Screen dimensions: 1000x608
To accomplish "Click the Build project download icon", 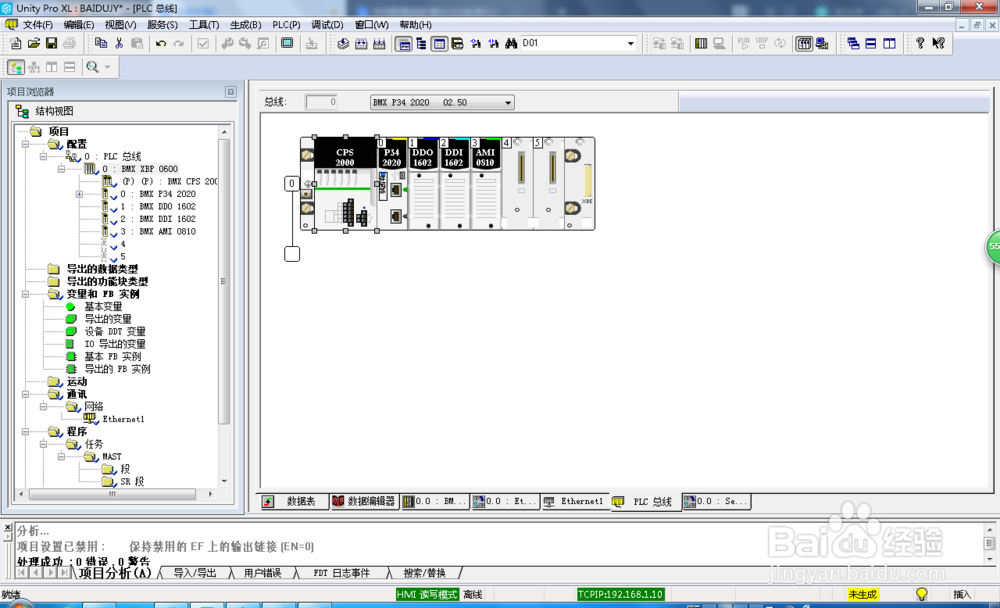I will pos(343,43).
